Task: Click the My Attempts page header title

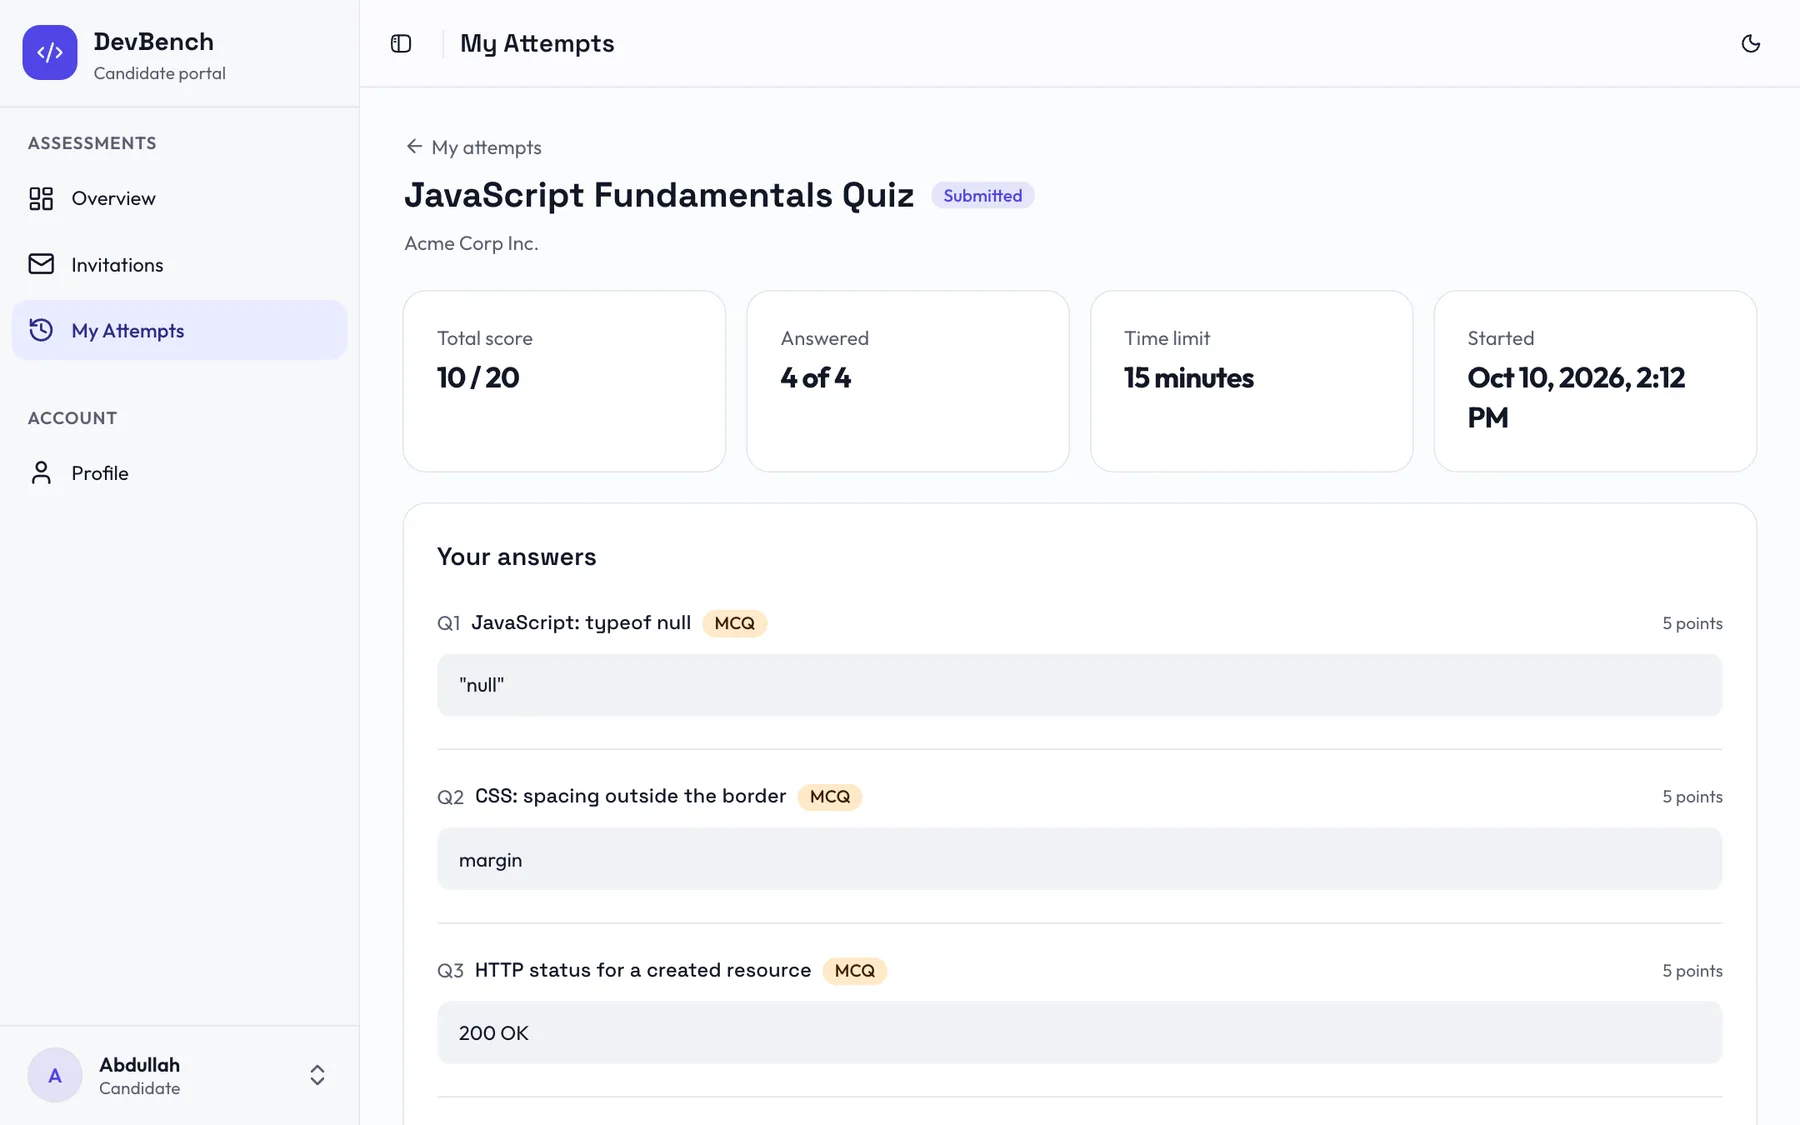Action: 537,44
